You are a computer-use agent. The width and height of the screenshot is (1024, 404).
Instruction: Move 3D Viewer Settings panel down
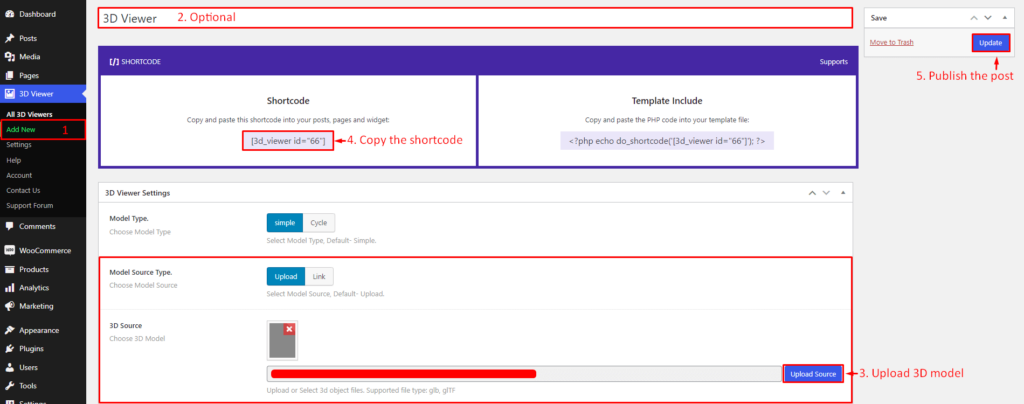(x=826, y=193)
